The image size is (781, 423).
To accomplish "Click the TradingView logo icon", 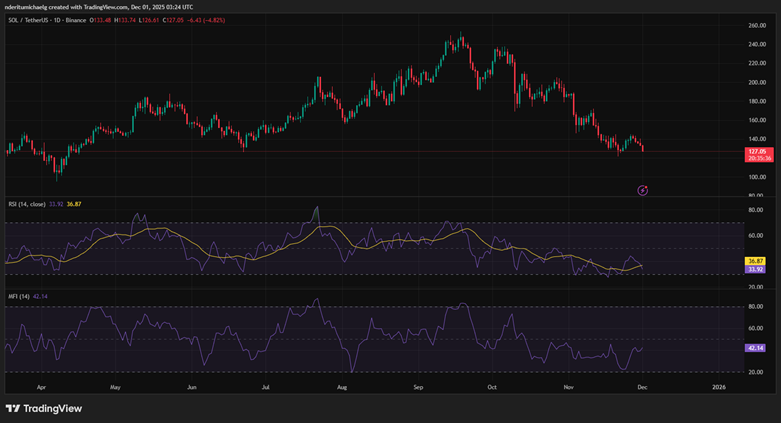I will (13, 408).
